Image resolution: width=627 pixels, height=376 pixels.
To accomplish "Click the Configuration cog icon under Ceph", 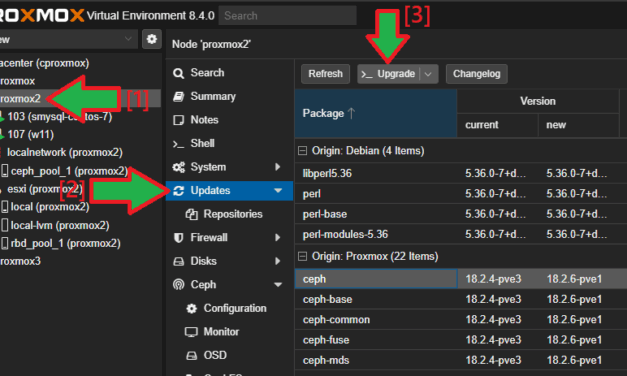I will click(x=192, y=308).
